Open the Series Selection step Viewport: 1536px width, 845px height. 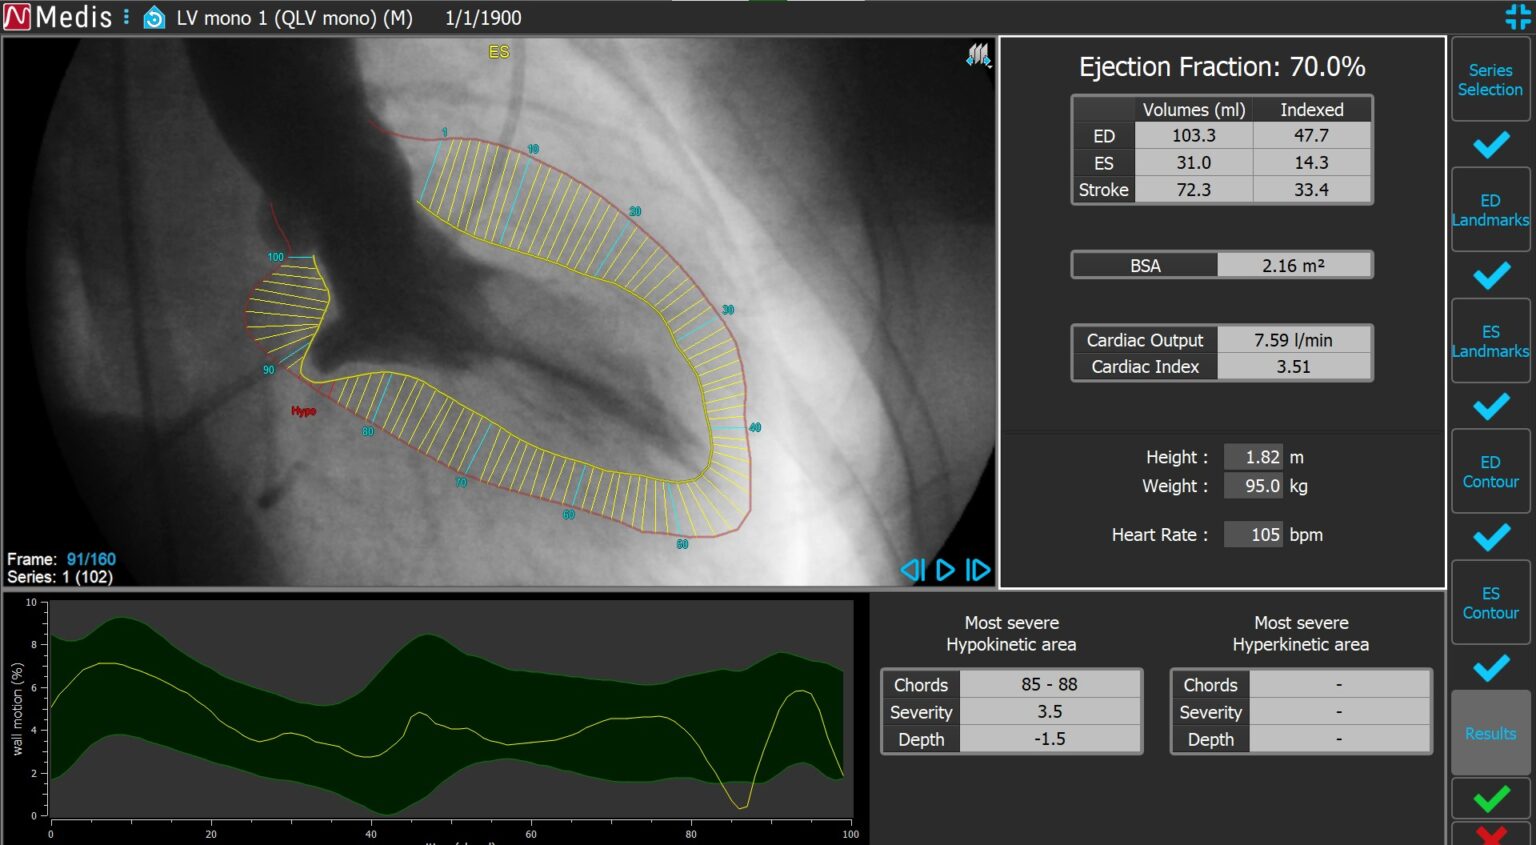tap(1490, 80)
